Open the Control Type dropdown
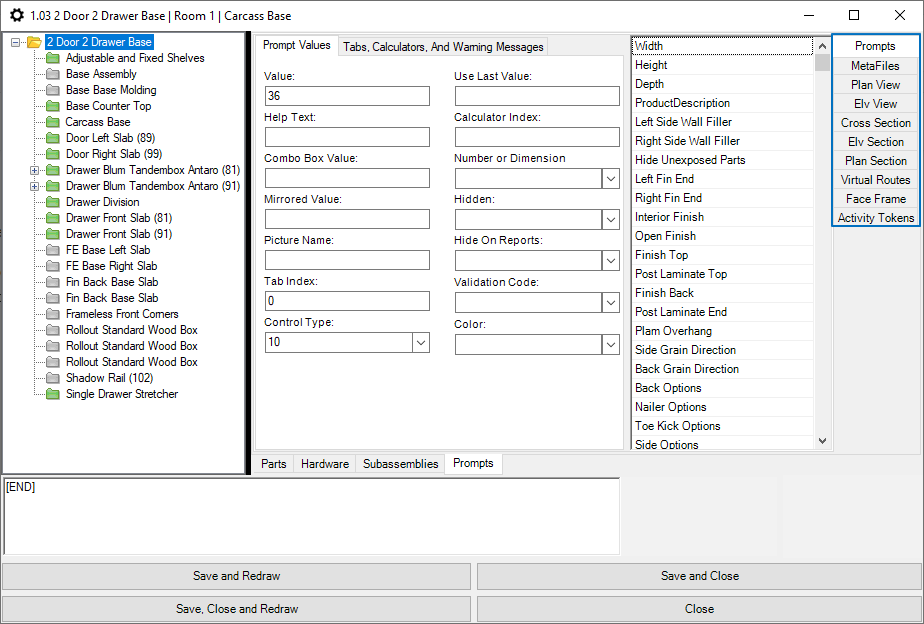924x624 pixels. click(x=421, y=342)
